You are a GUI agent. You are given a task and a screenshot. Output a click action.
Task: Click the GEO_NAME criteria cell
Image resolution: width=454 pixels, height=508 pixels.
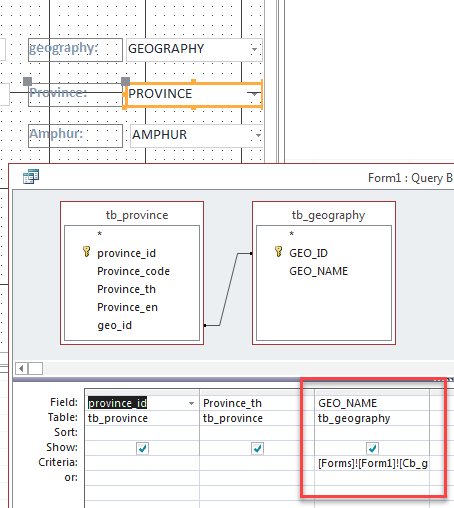click(372, 463)
